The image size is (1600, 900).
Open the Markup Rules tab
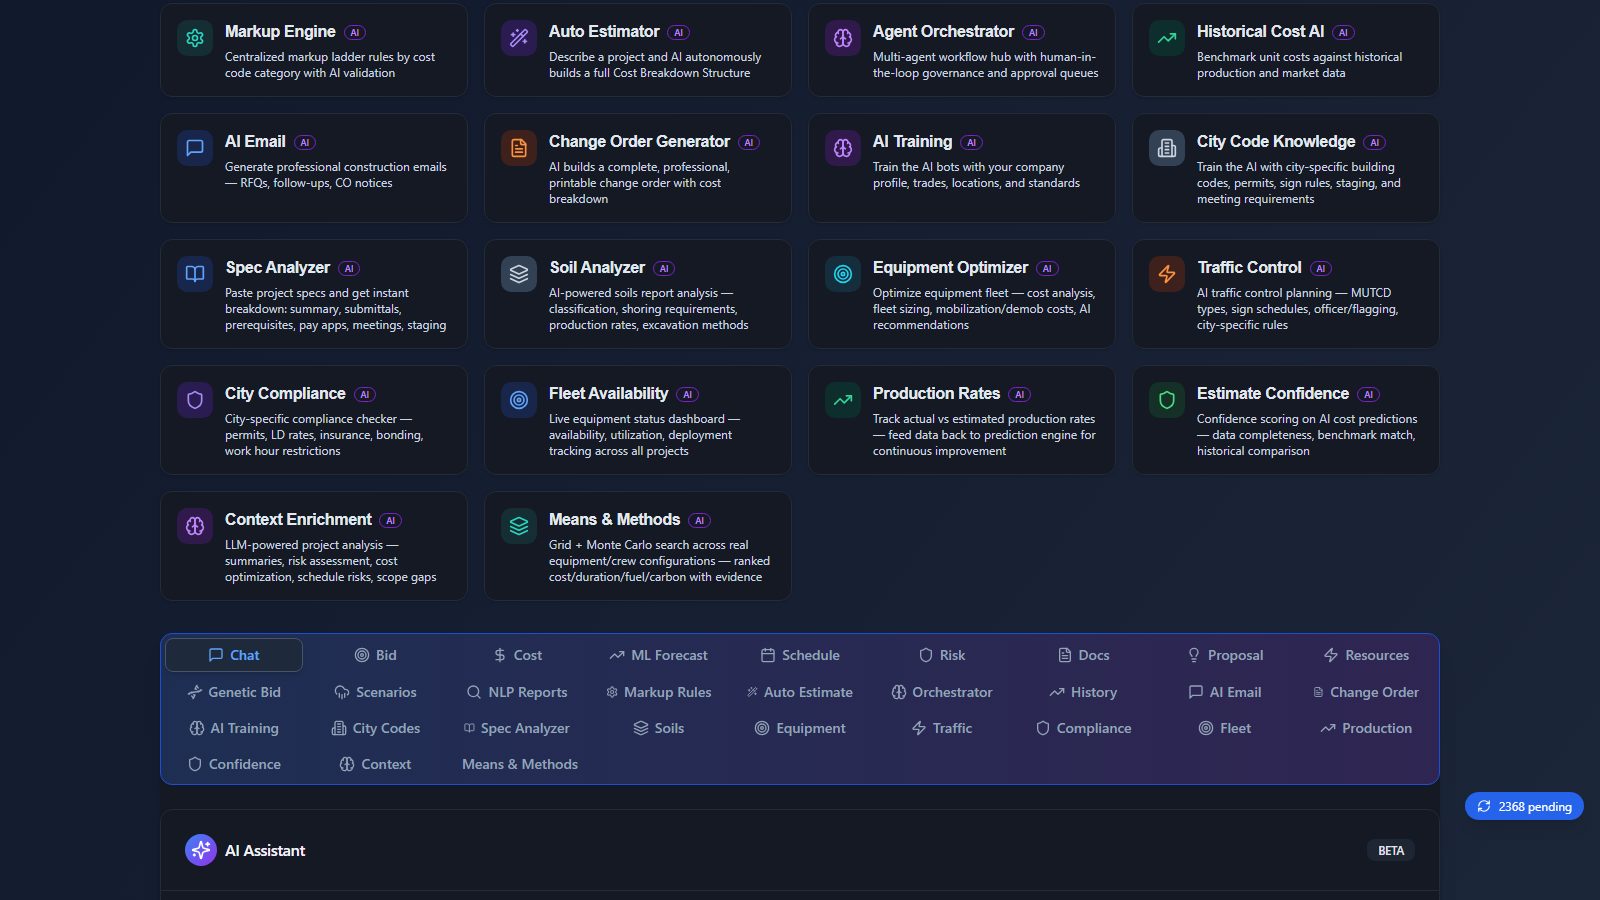659,692
